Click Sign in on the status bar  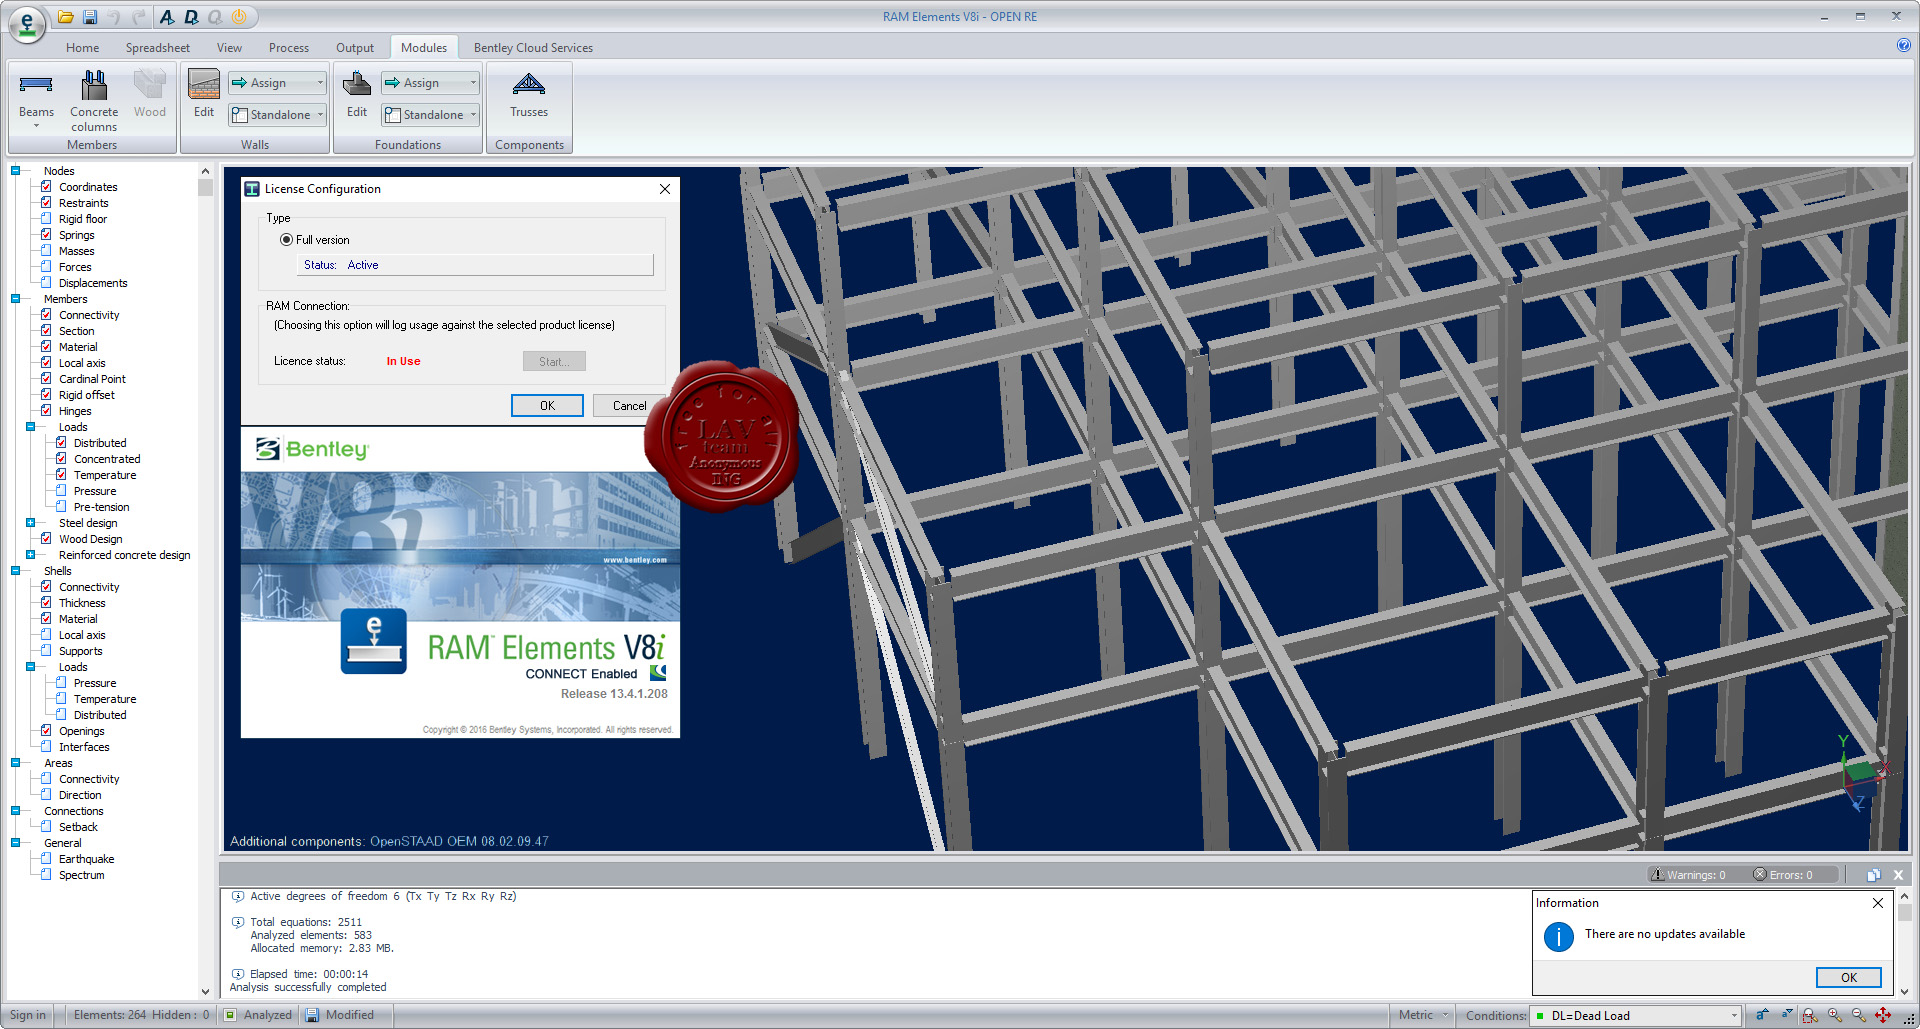click(28, 1015)
